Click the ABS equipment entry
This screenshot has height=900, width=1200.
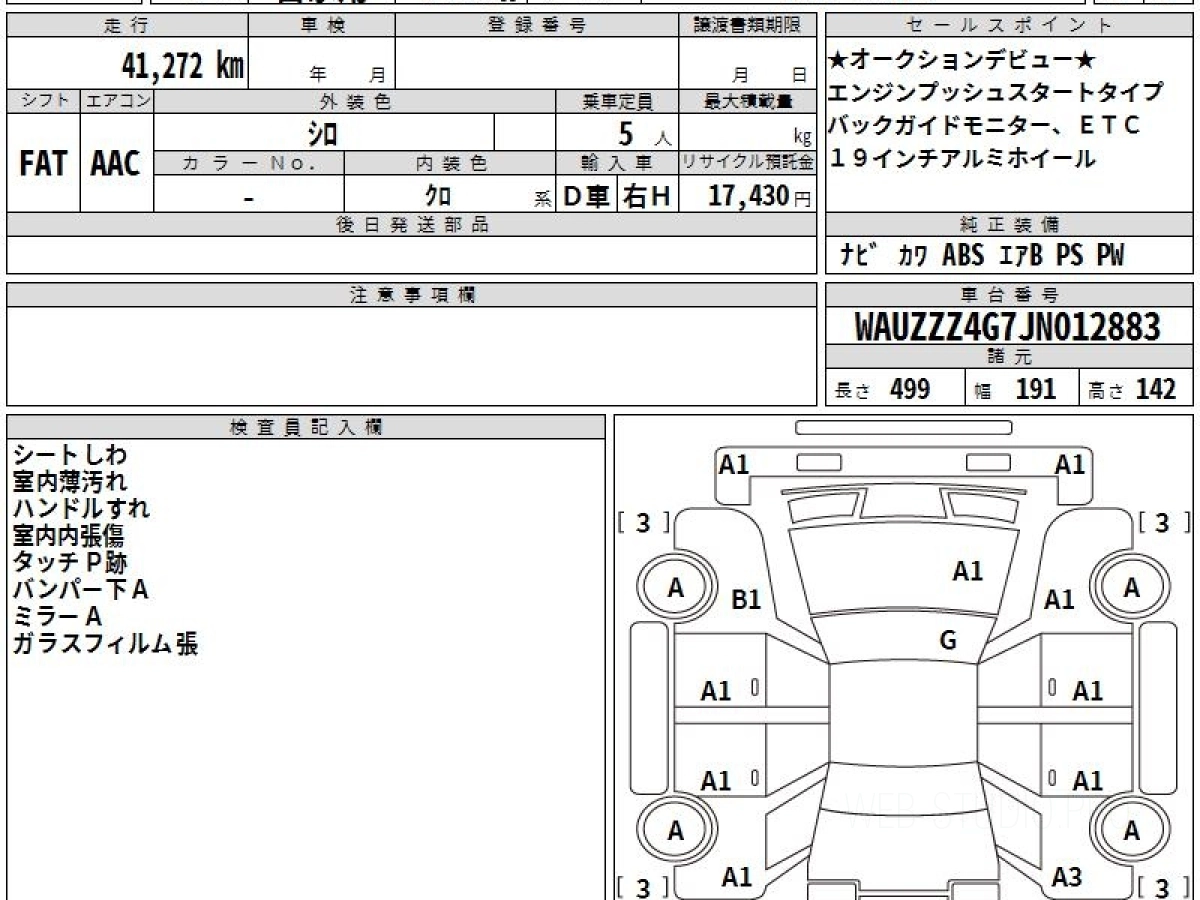point(963,256)
